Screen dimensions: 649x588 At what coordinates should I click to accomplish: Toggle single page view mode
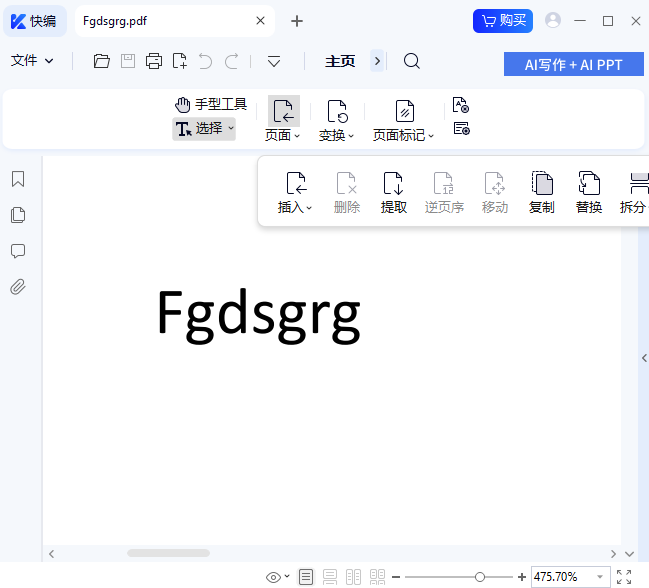(306, 577)
